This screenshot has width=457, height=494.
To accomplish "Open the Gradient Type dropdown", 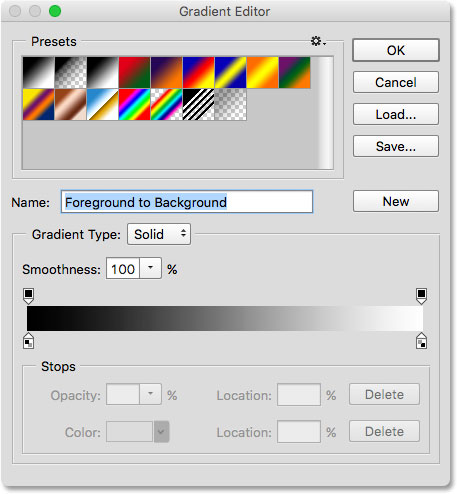I will (x=159, y=234).
